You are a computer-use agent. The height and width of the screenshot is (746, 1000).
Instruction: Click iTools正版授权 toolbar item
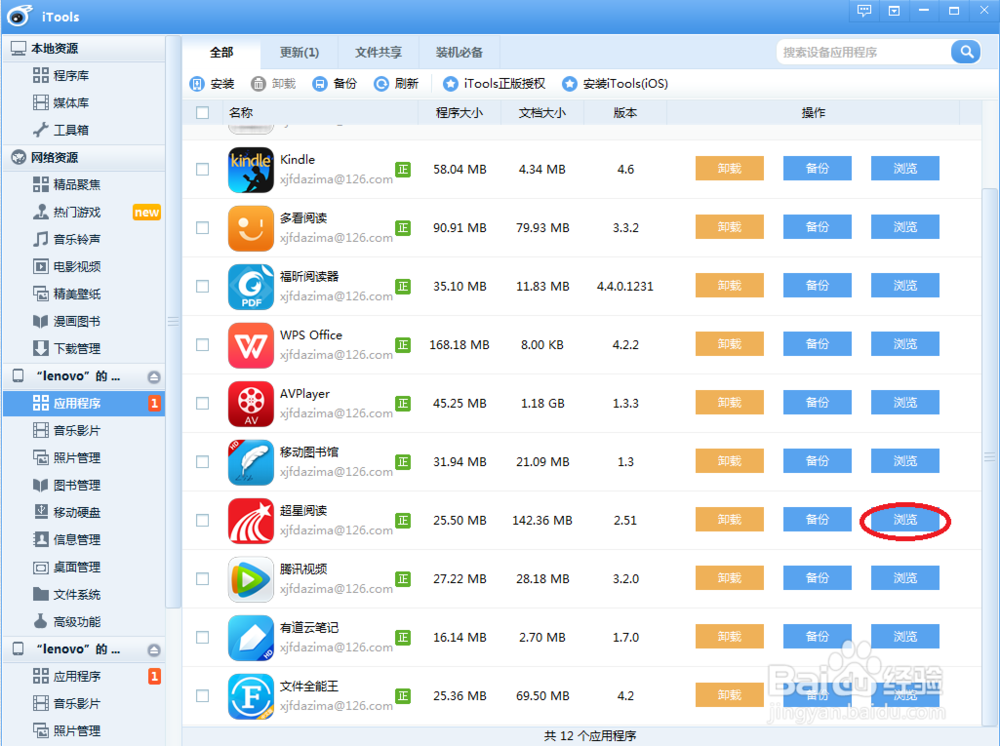494,84
